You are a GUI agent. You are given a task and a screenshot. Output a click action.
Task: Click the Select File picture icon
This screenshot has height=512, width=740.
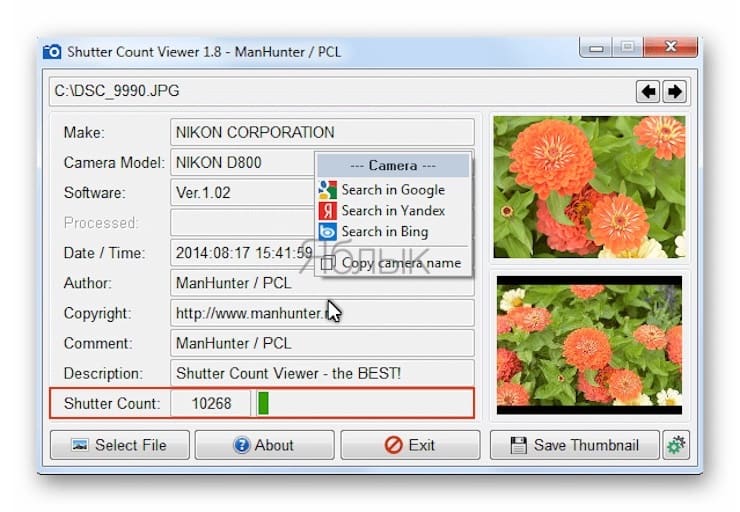click(x=80, y=445)
